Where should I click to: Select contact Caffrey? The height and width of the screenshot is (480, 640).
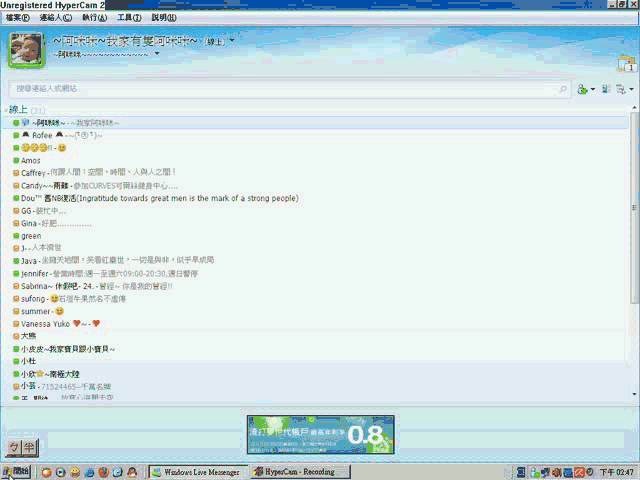point(94,173)
